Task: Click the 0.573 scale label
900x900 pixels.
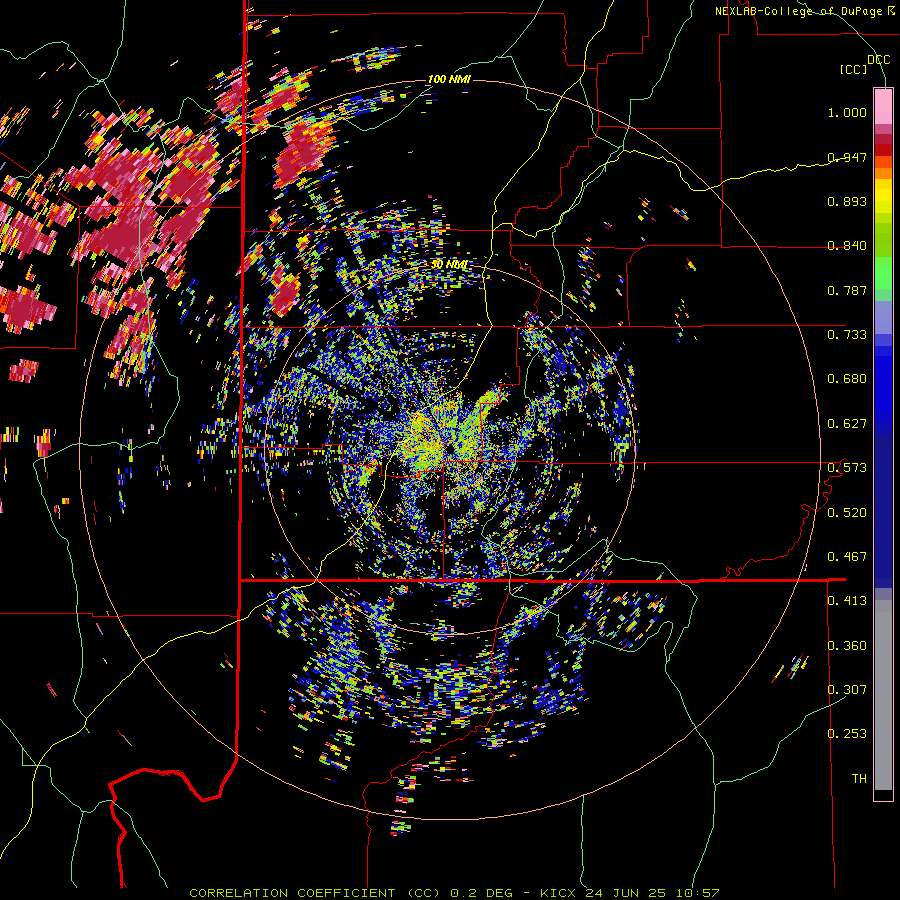Action: [847, 468]
